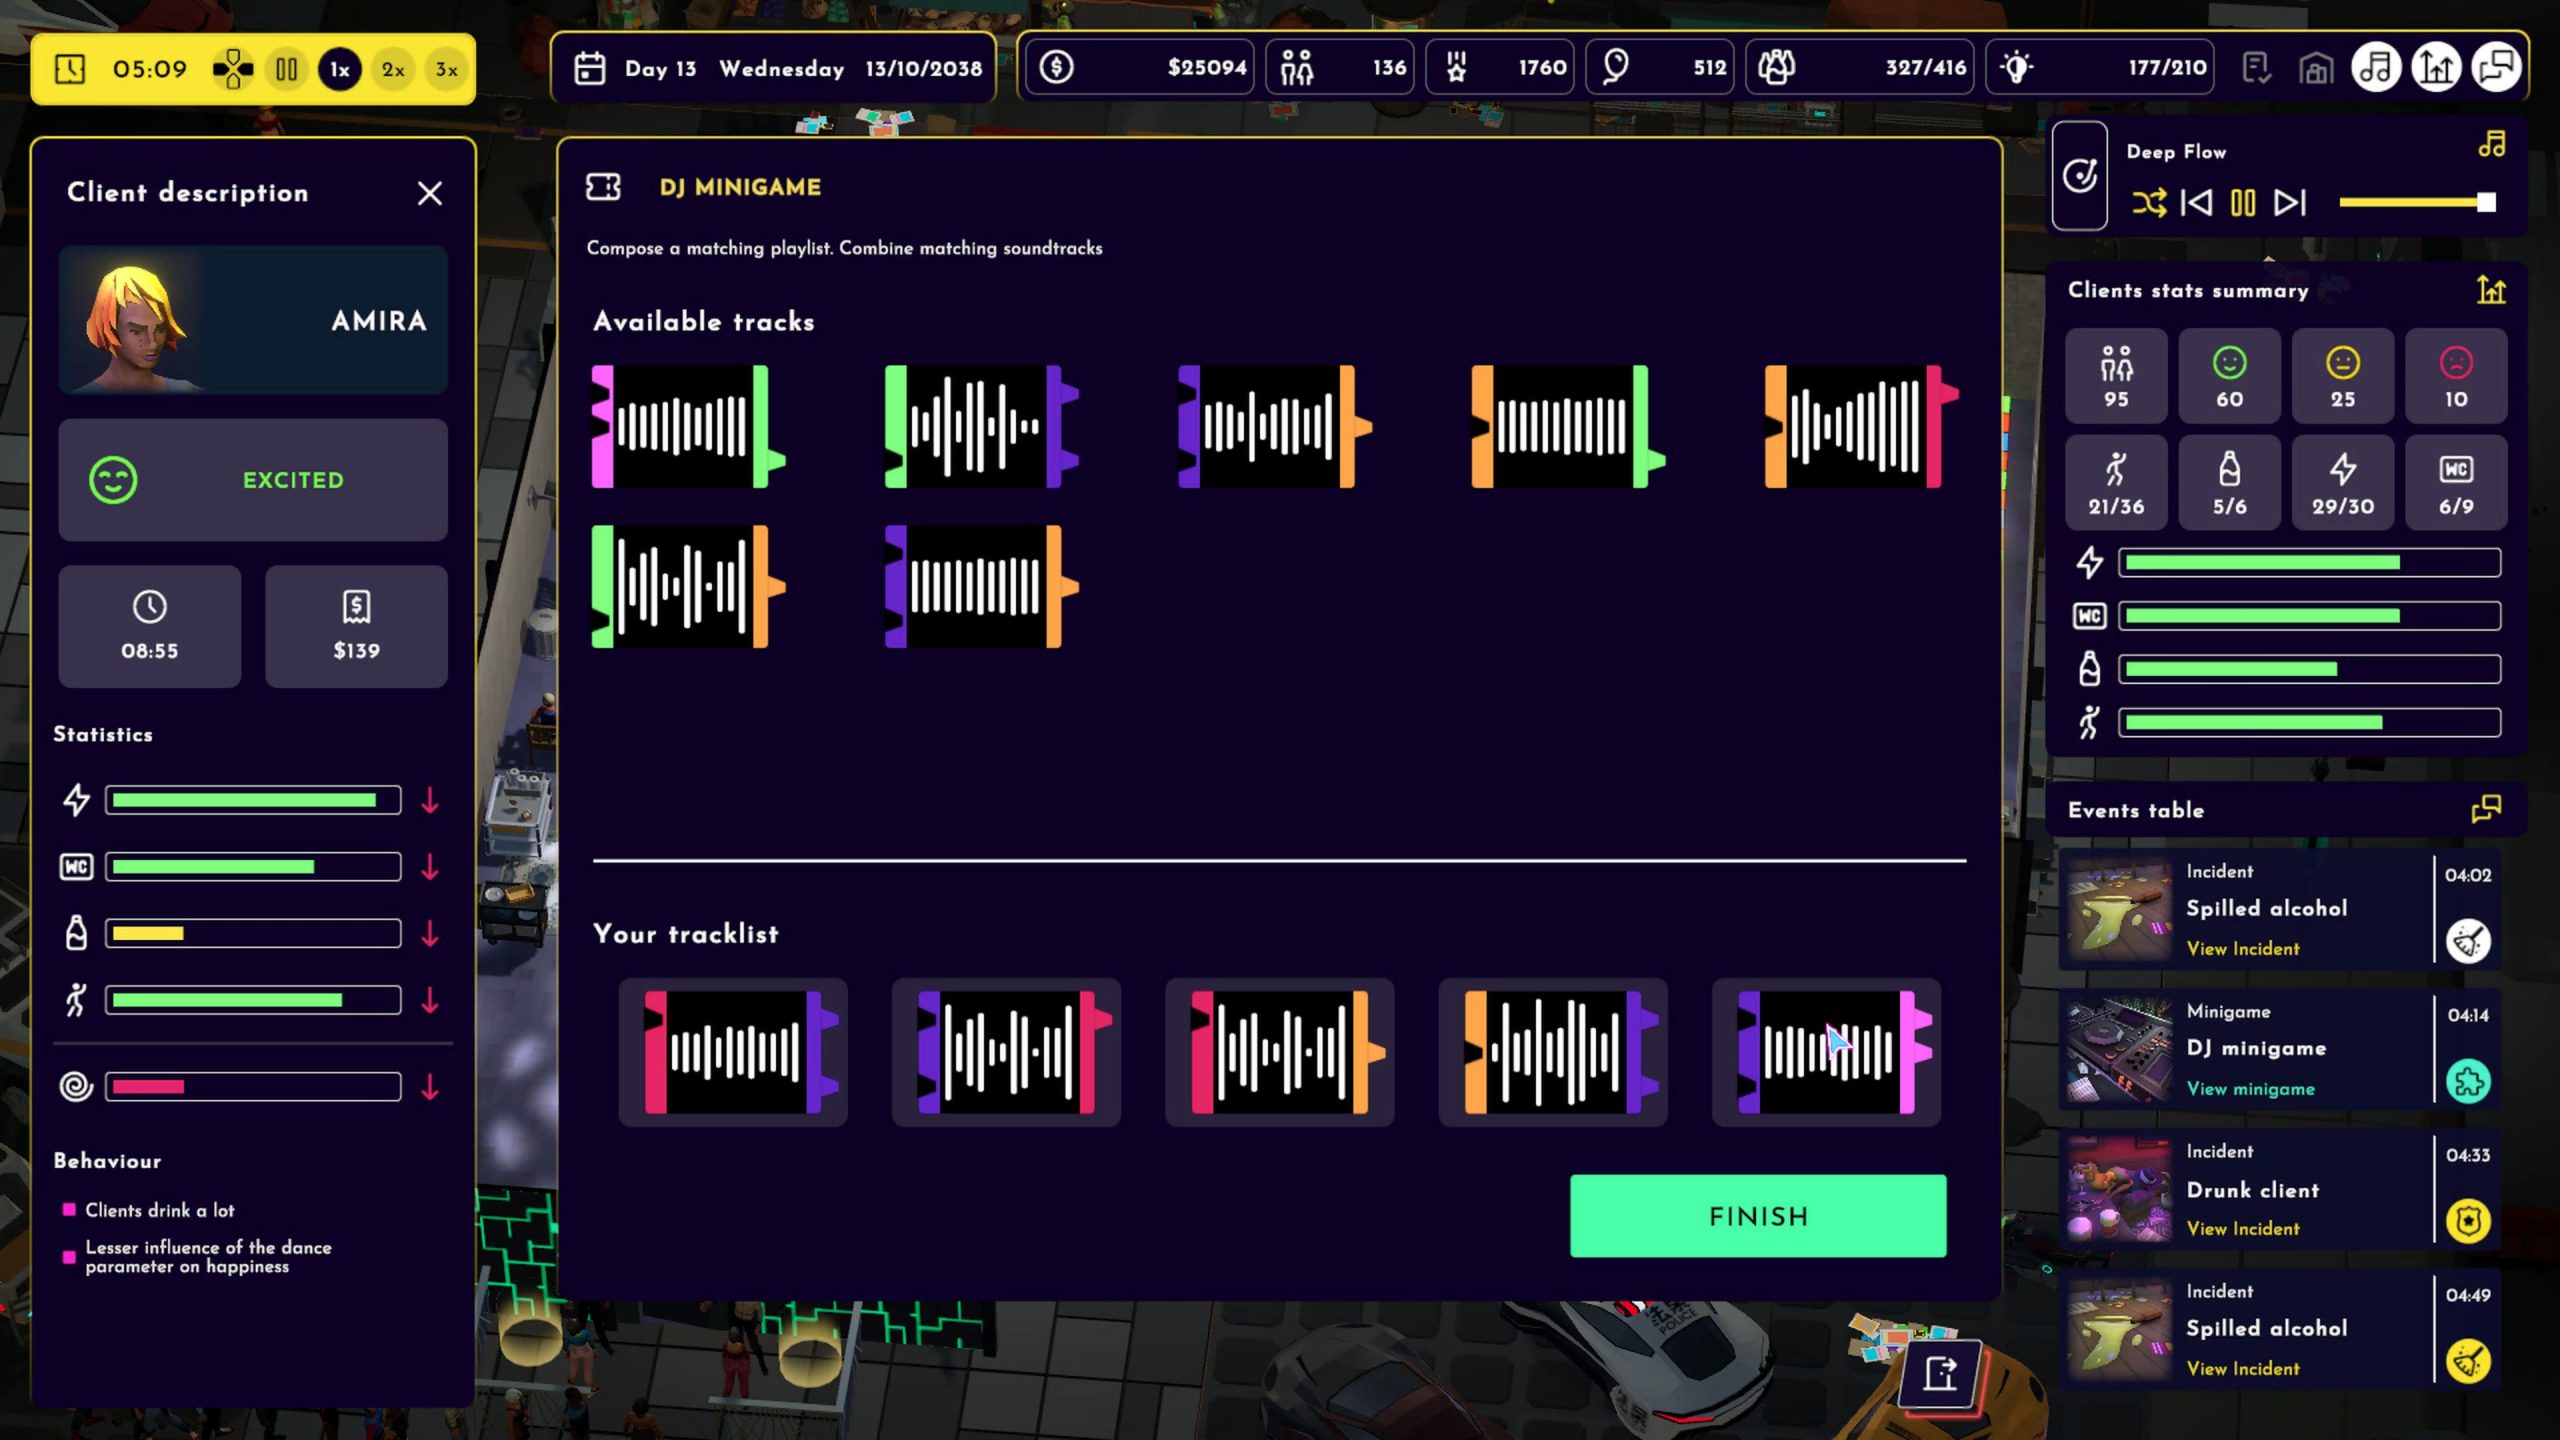
Task: Pause the game time
Action: coord(286,69)
